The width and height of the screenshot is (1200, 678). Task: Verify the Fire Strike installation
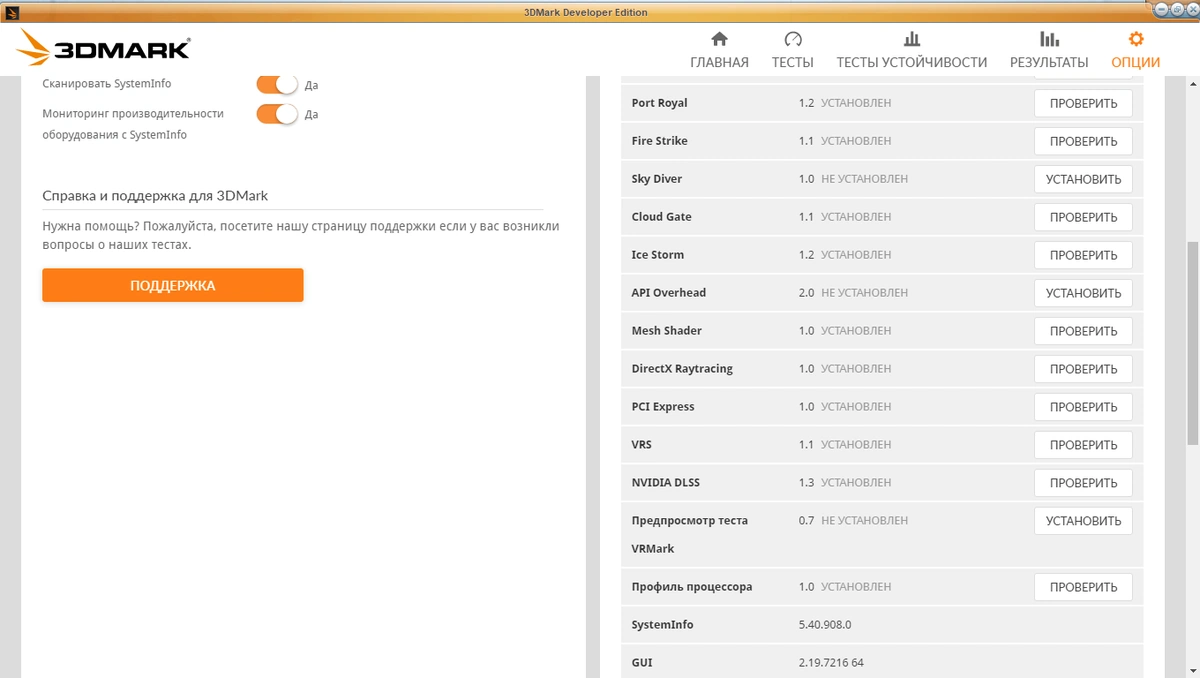1083,141
